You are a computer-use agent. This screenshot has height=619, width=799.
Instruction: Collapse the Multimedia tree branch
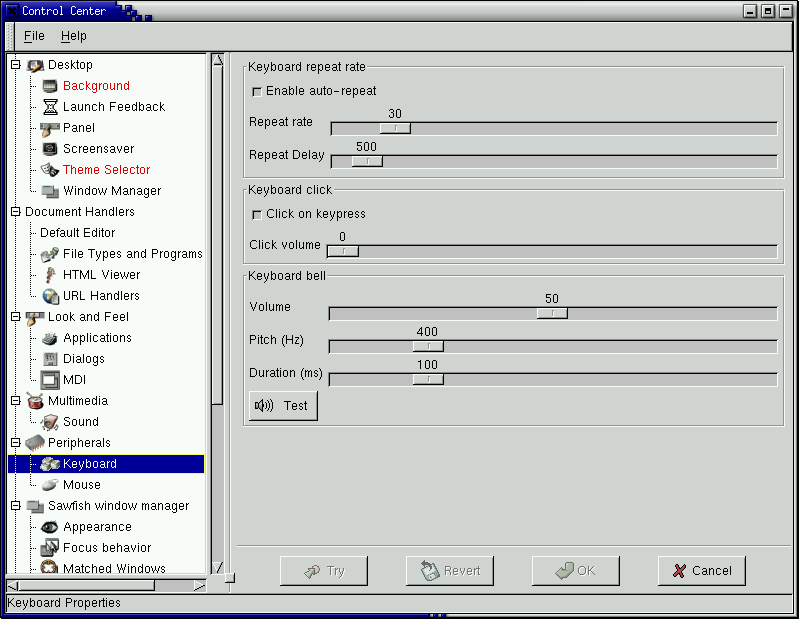(15, 401)
